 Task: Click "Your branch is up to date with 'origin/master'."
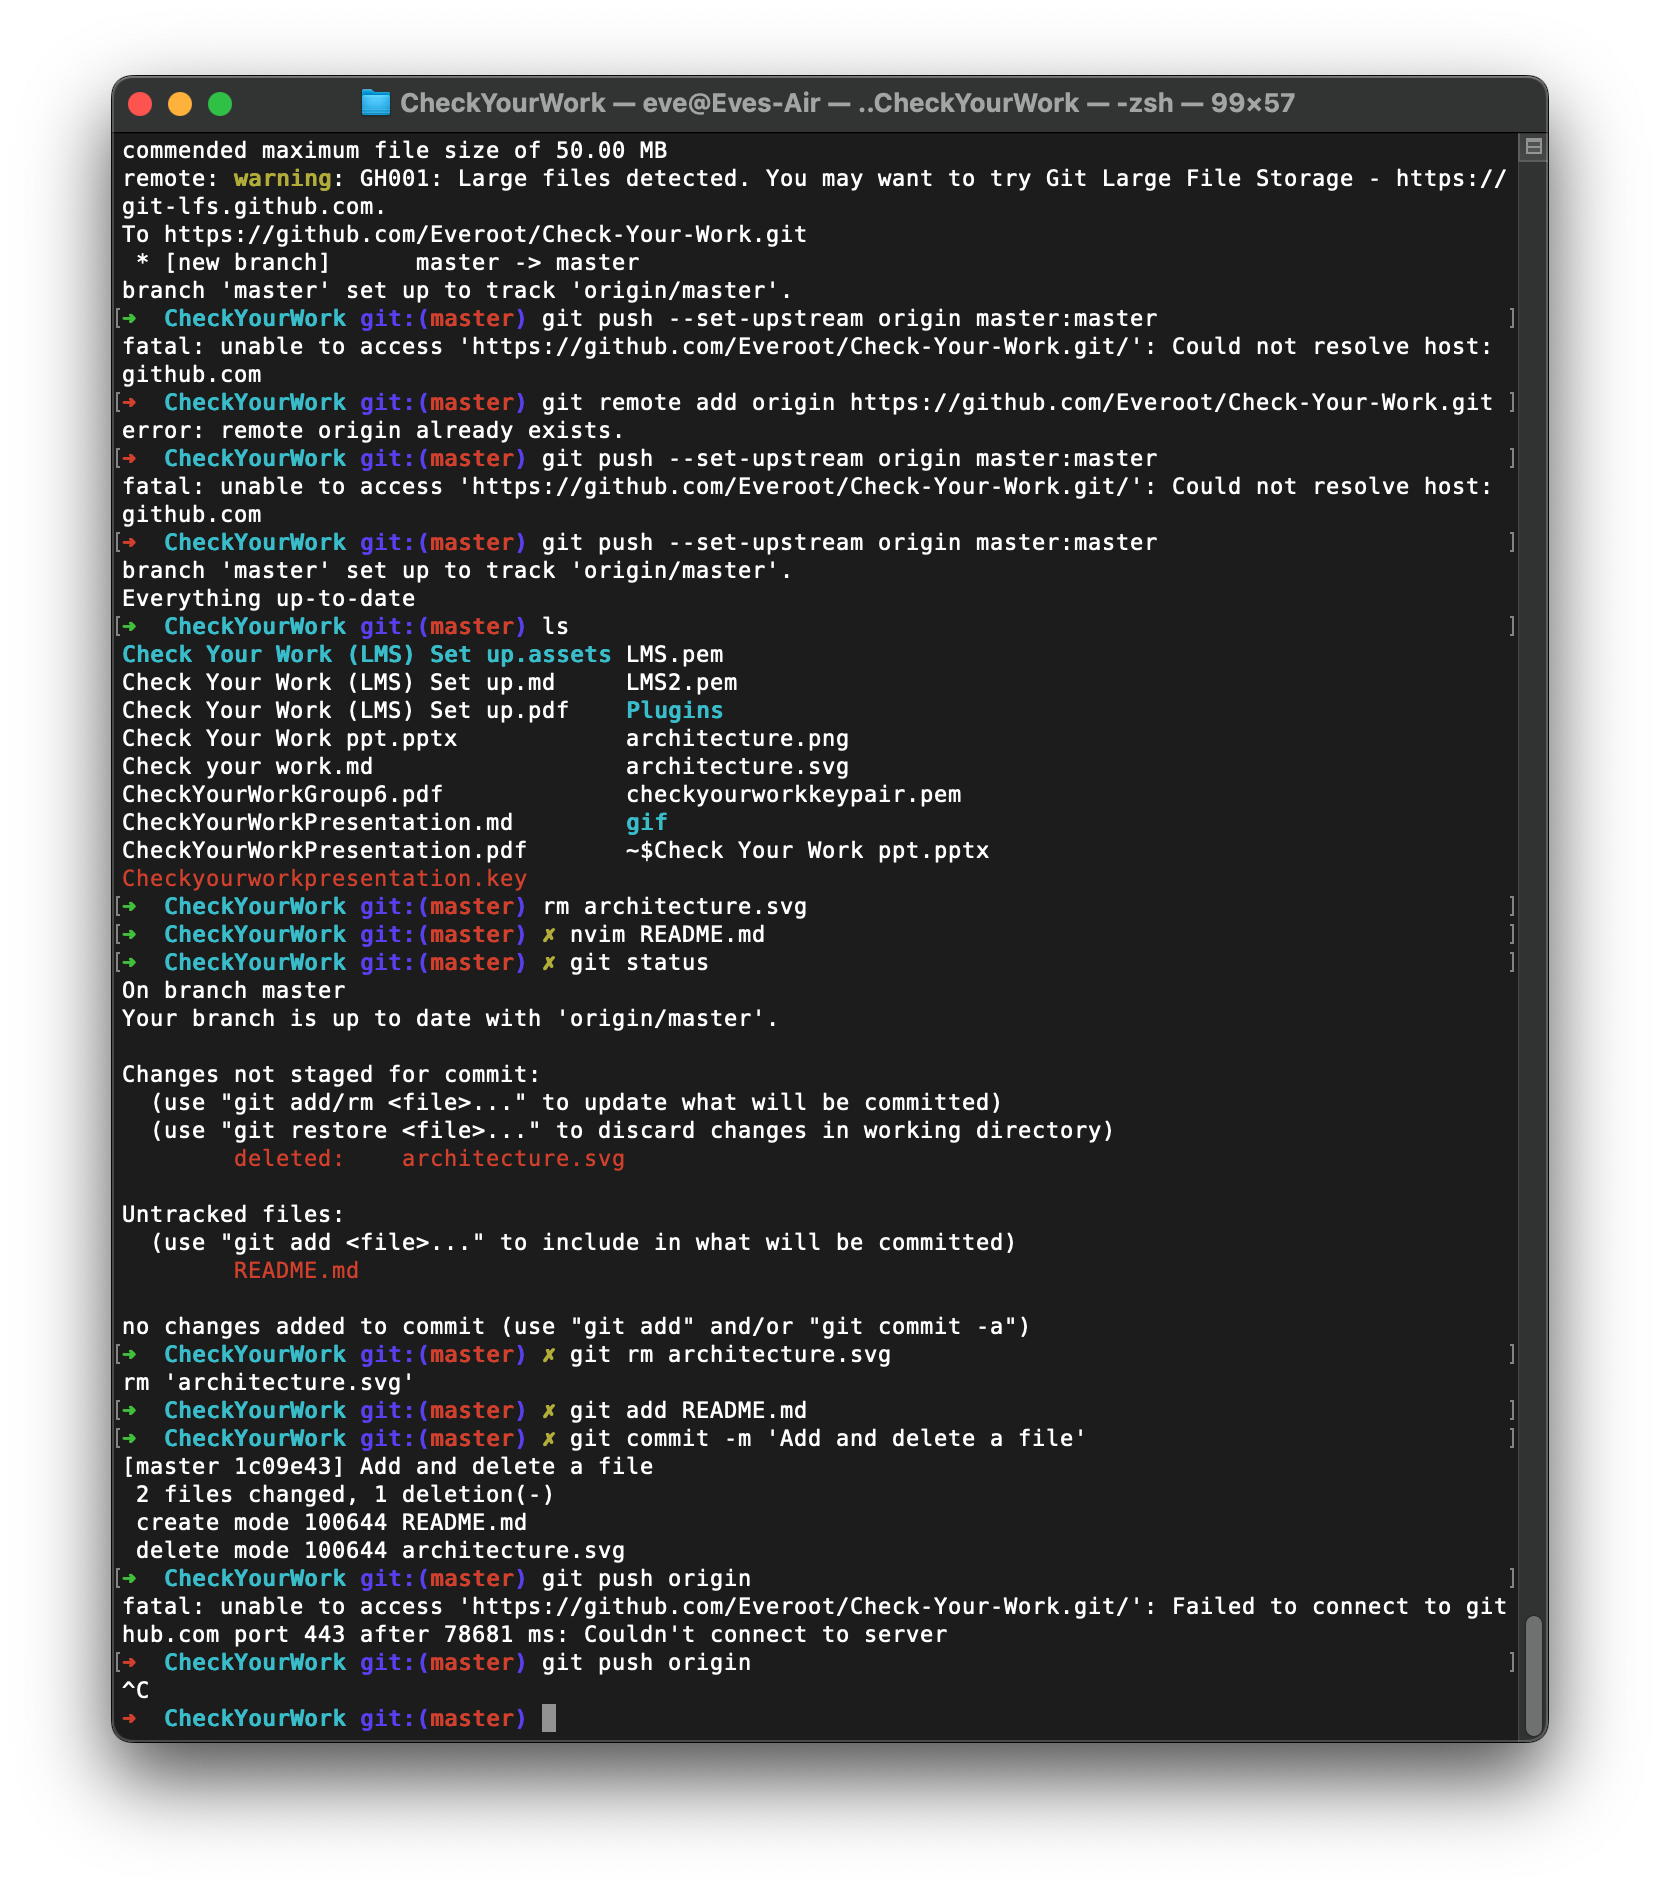(x=450, y=1018)
